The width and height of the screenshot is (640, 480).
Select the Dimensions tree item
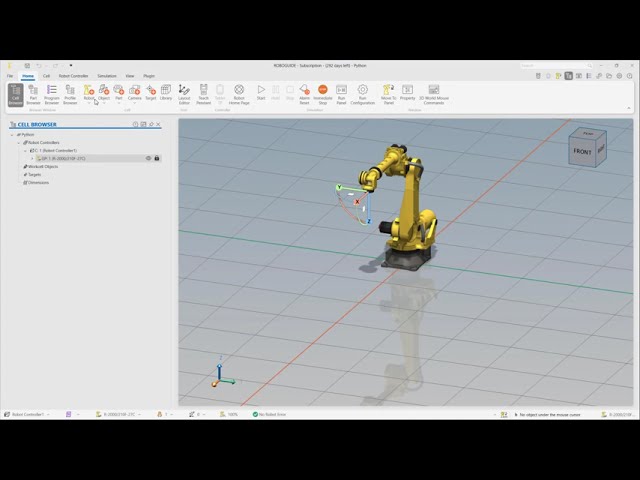click(38, 183)
